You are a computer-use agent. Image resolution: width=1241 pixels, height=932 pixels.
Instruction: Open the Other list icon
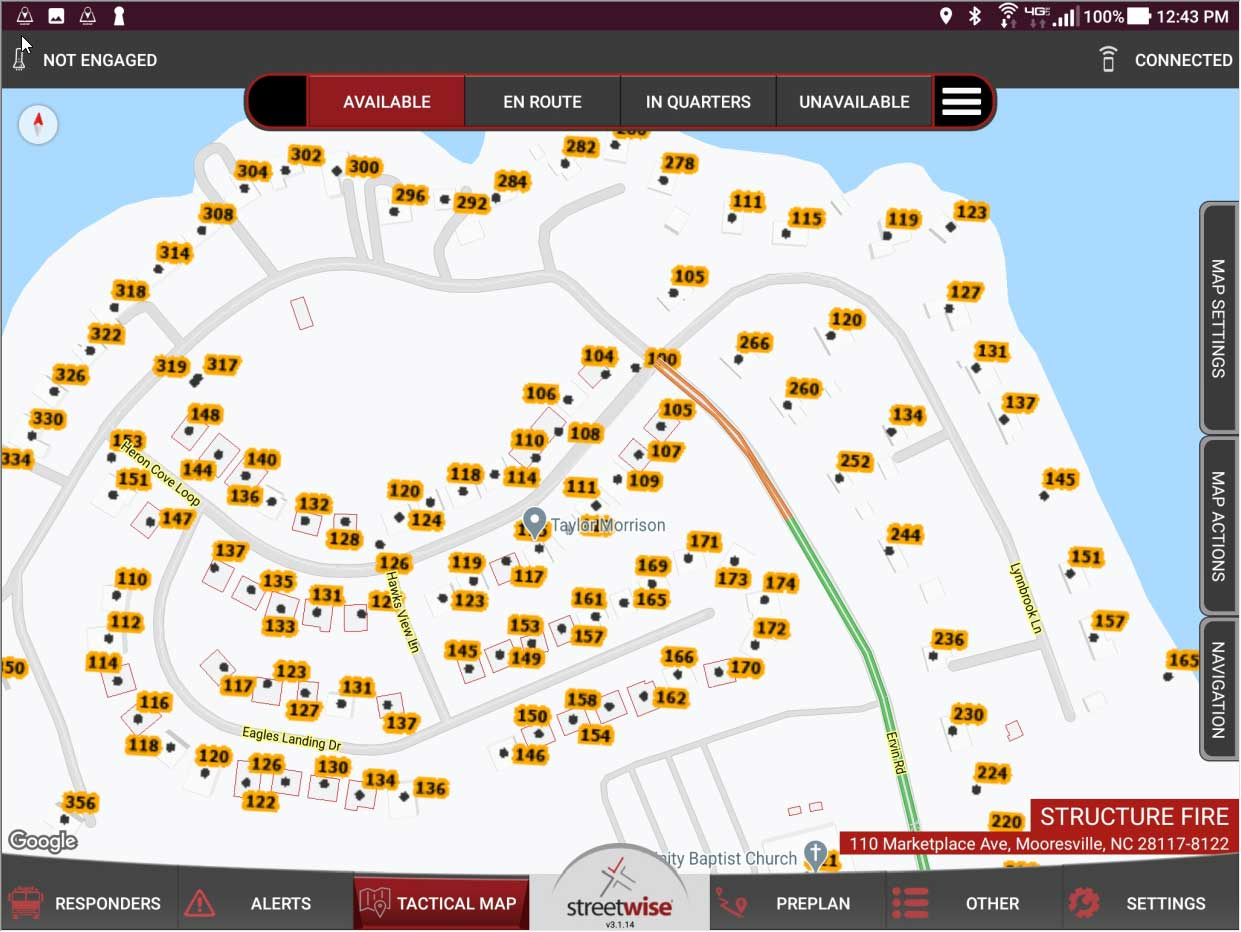[911, 902]
